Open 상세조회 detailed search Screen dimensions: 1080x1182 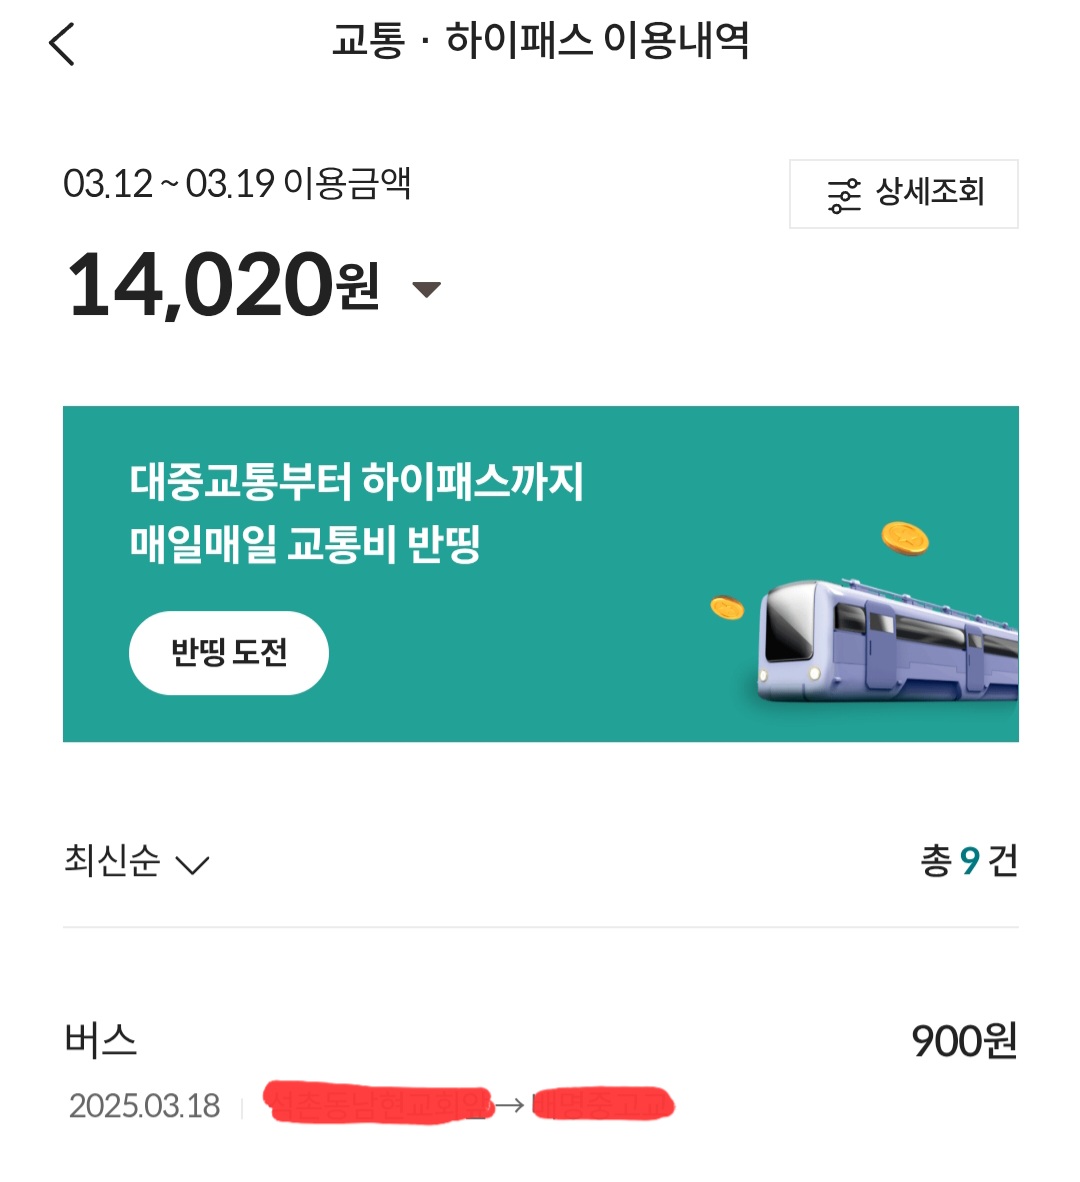click(930, 193)
